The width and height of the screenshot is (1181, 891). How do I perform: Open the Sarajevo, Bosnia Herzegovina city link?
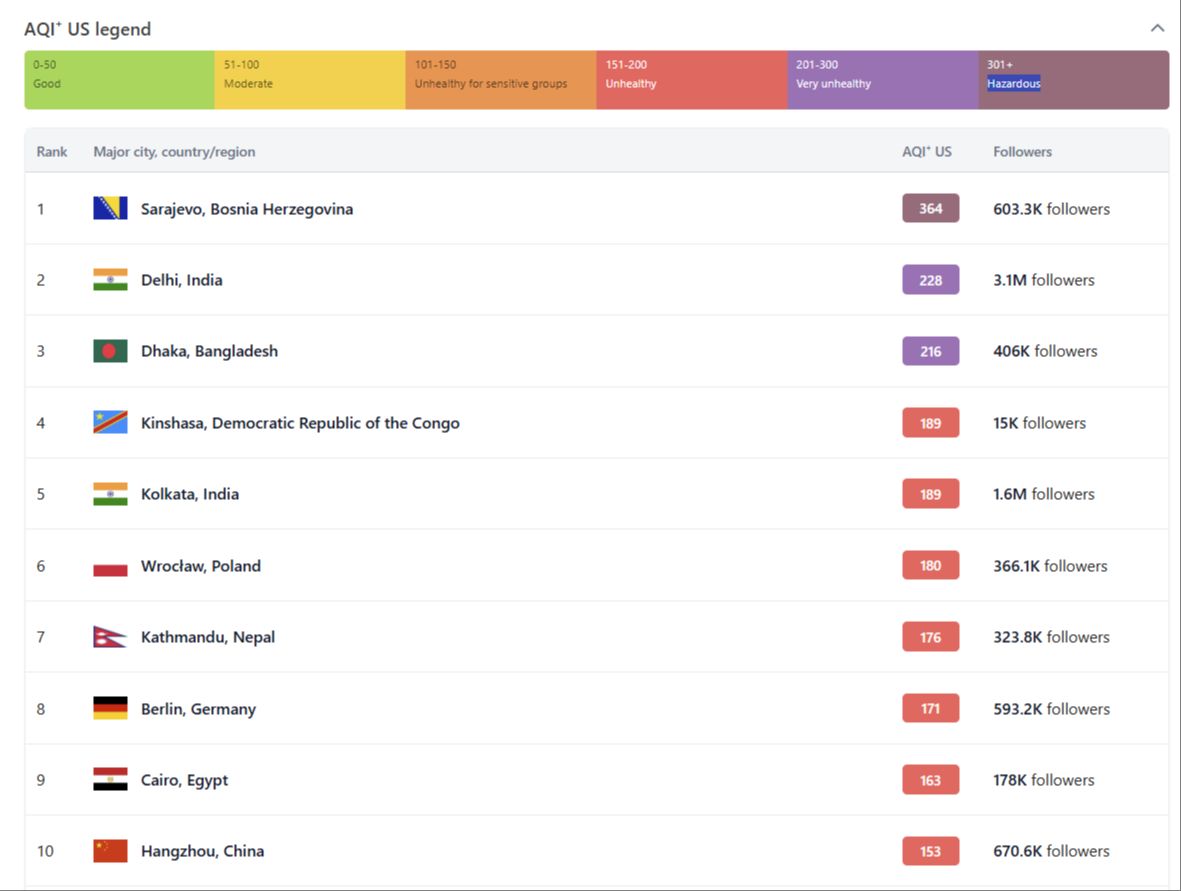[x=246, y=209]
